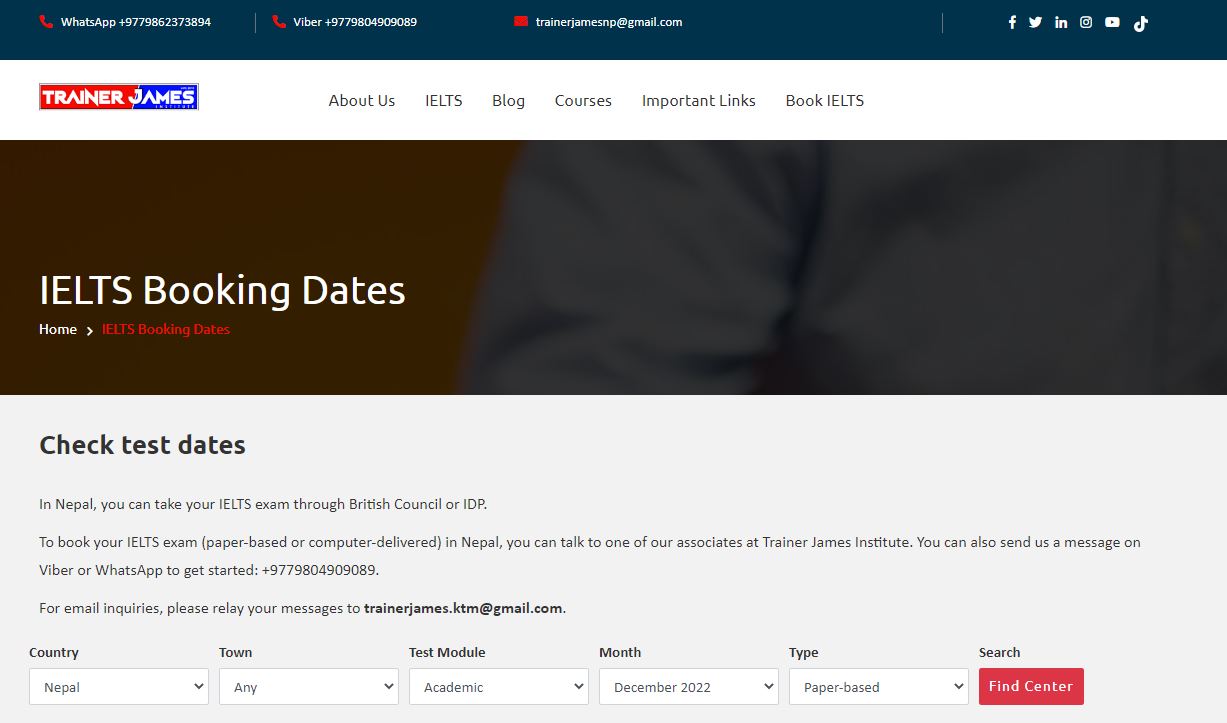Image resolution: width=1227 pixels, height=723 pixels.
Task: Select Book IELTS in navigation
Action: 824,101
